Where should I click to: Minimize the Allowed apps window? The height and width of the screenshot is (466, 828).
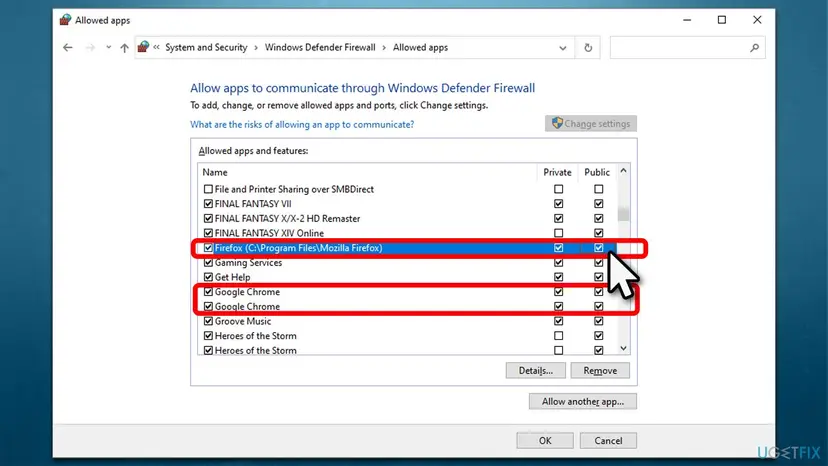coord(686,20)
